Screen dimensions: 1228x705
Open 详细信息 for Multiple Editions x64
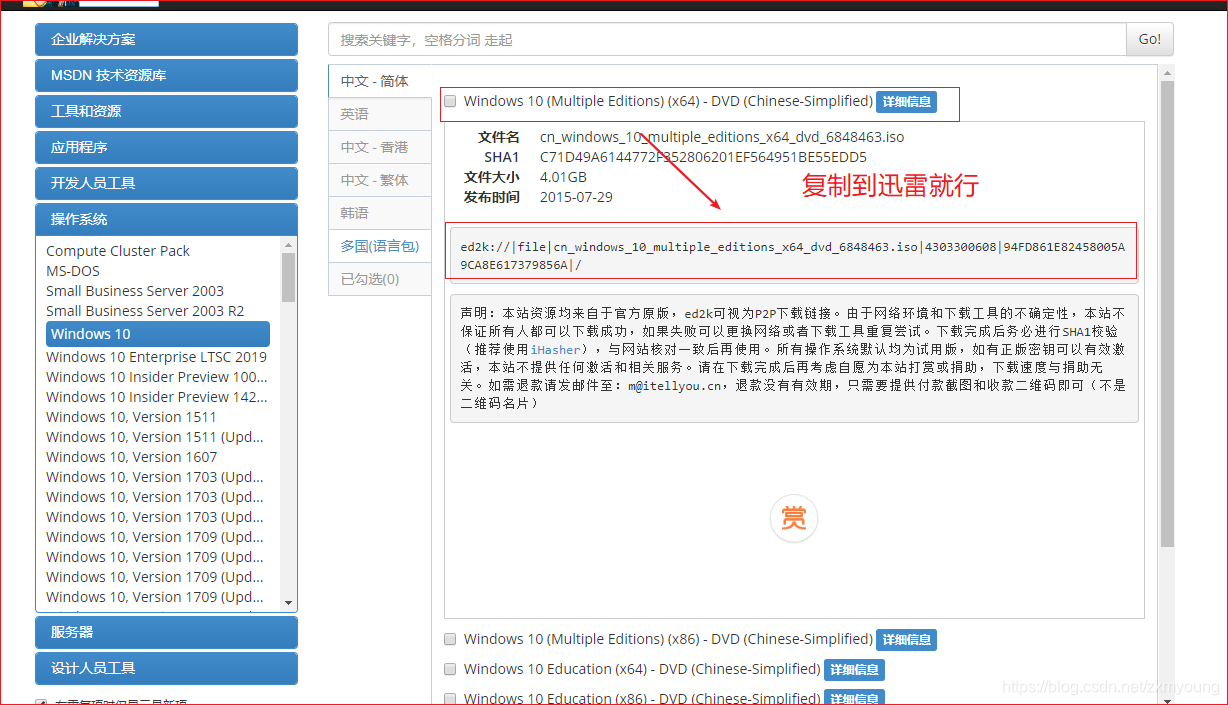pyautogui.click(x=906, y=102)
